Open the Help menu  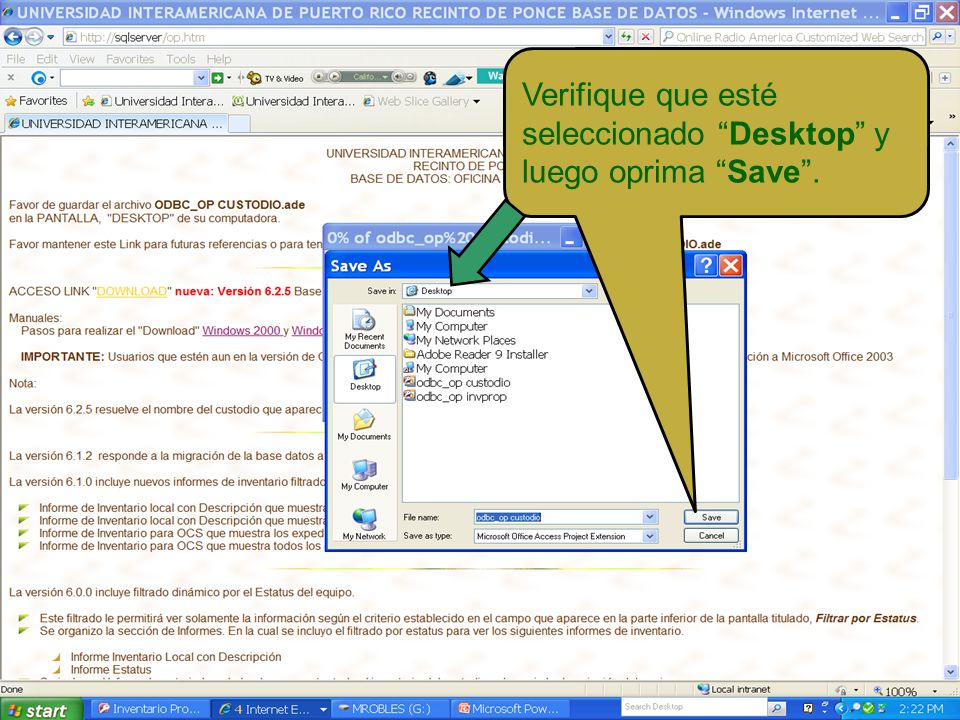coord(219,59)
